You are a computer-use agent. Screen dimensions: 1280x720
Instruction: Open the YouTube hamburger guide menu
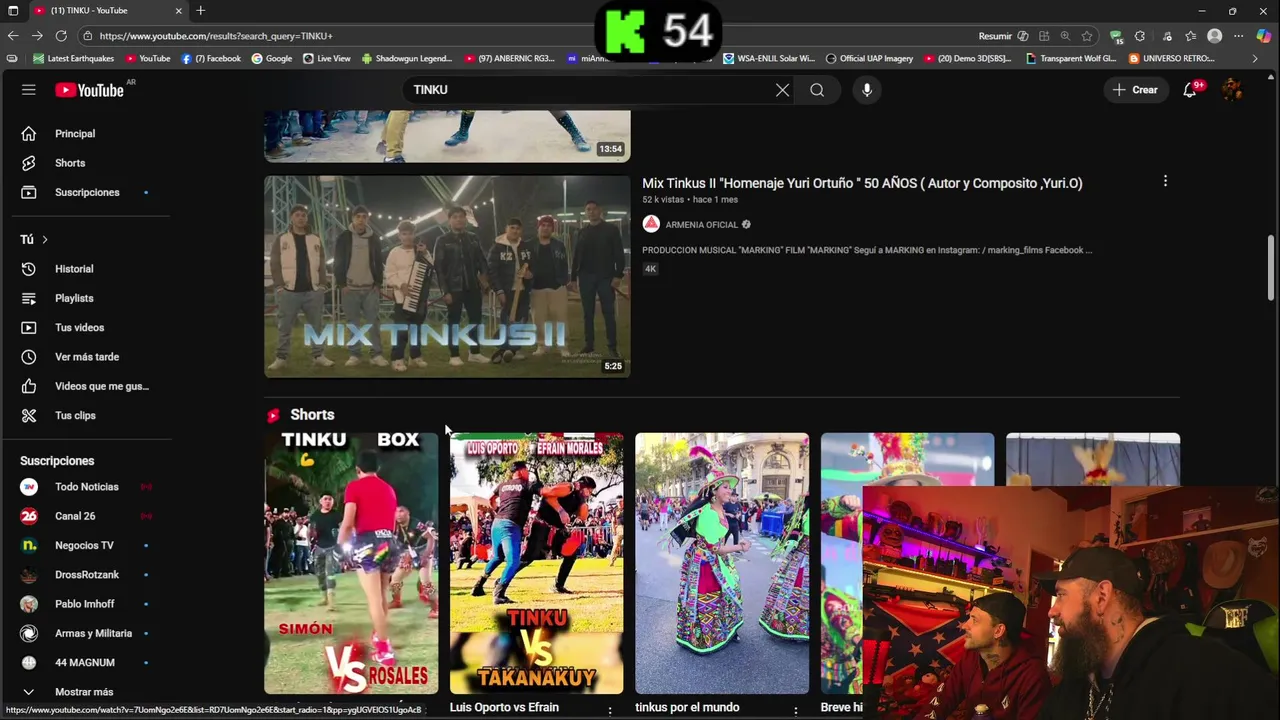[29, 90]
